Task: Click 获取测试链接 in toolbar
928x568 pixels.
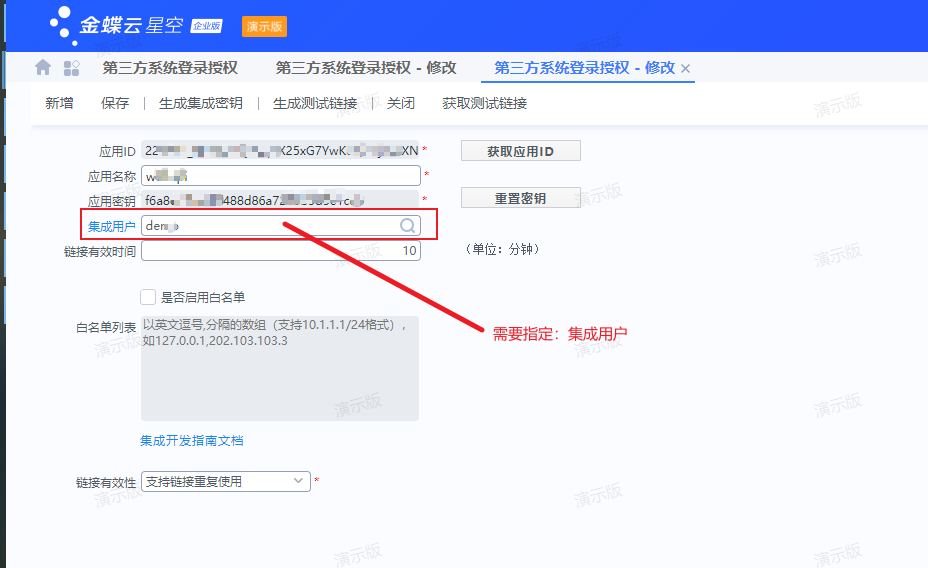Action: [x=484, y=103]
